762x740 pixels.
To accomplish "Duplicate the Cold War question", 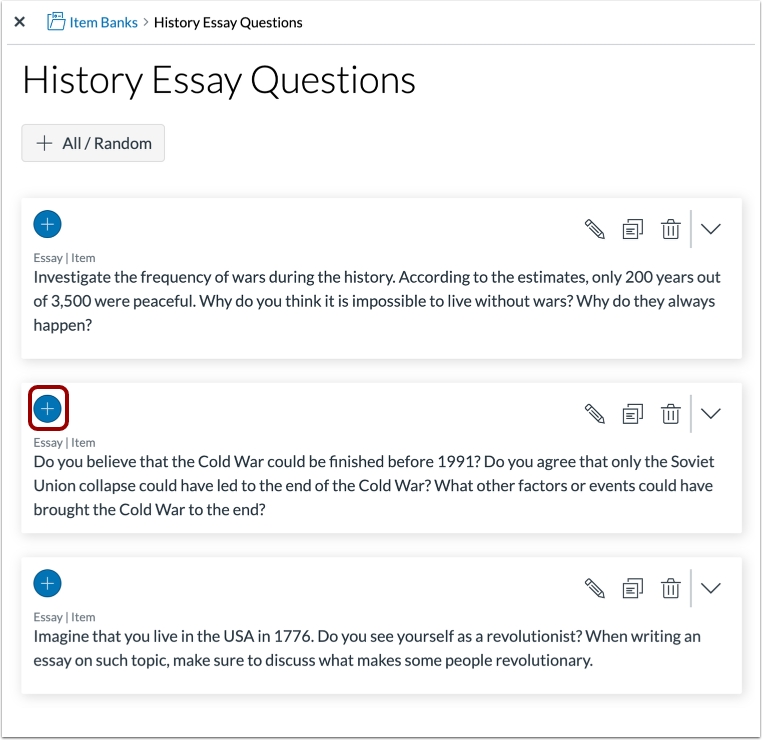I will click(x=633, y=413).
